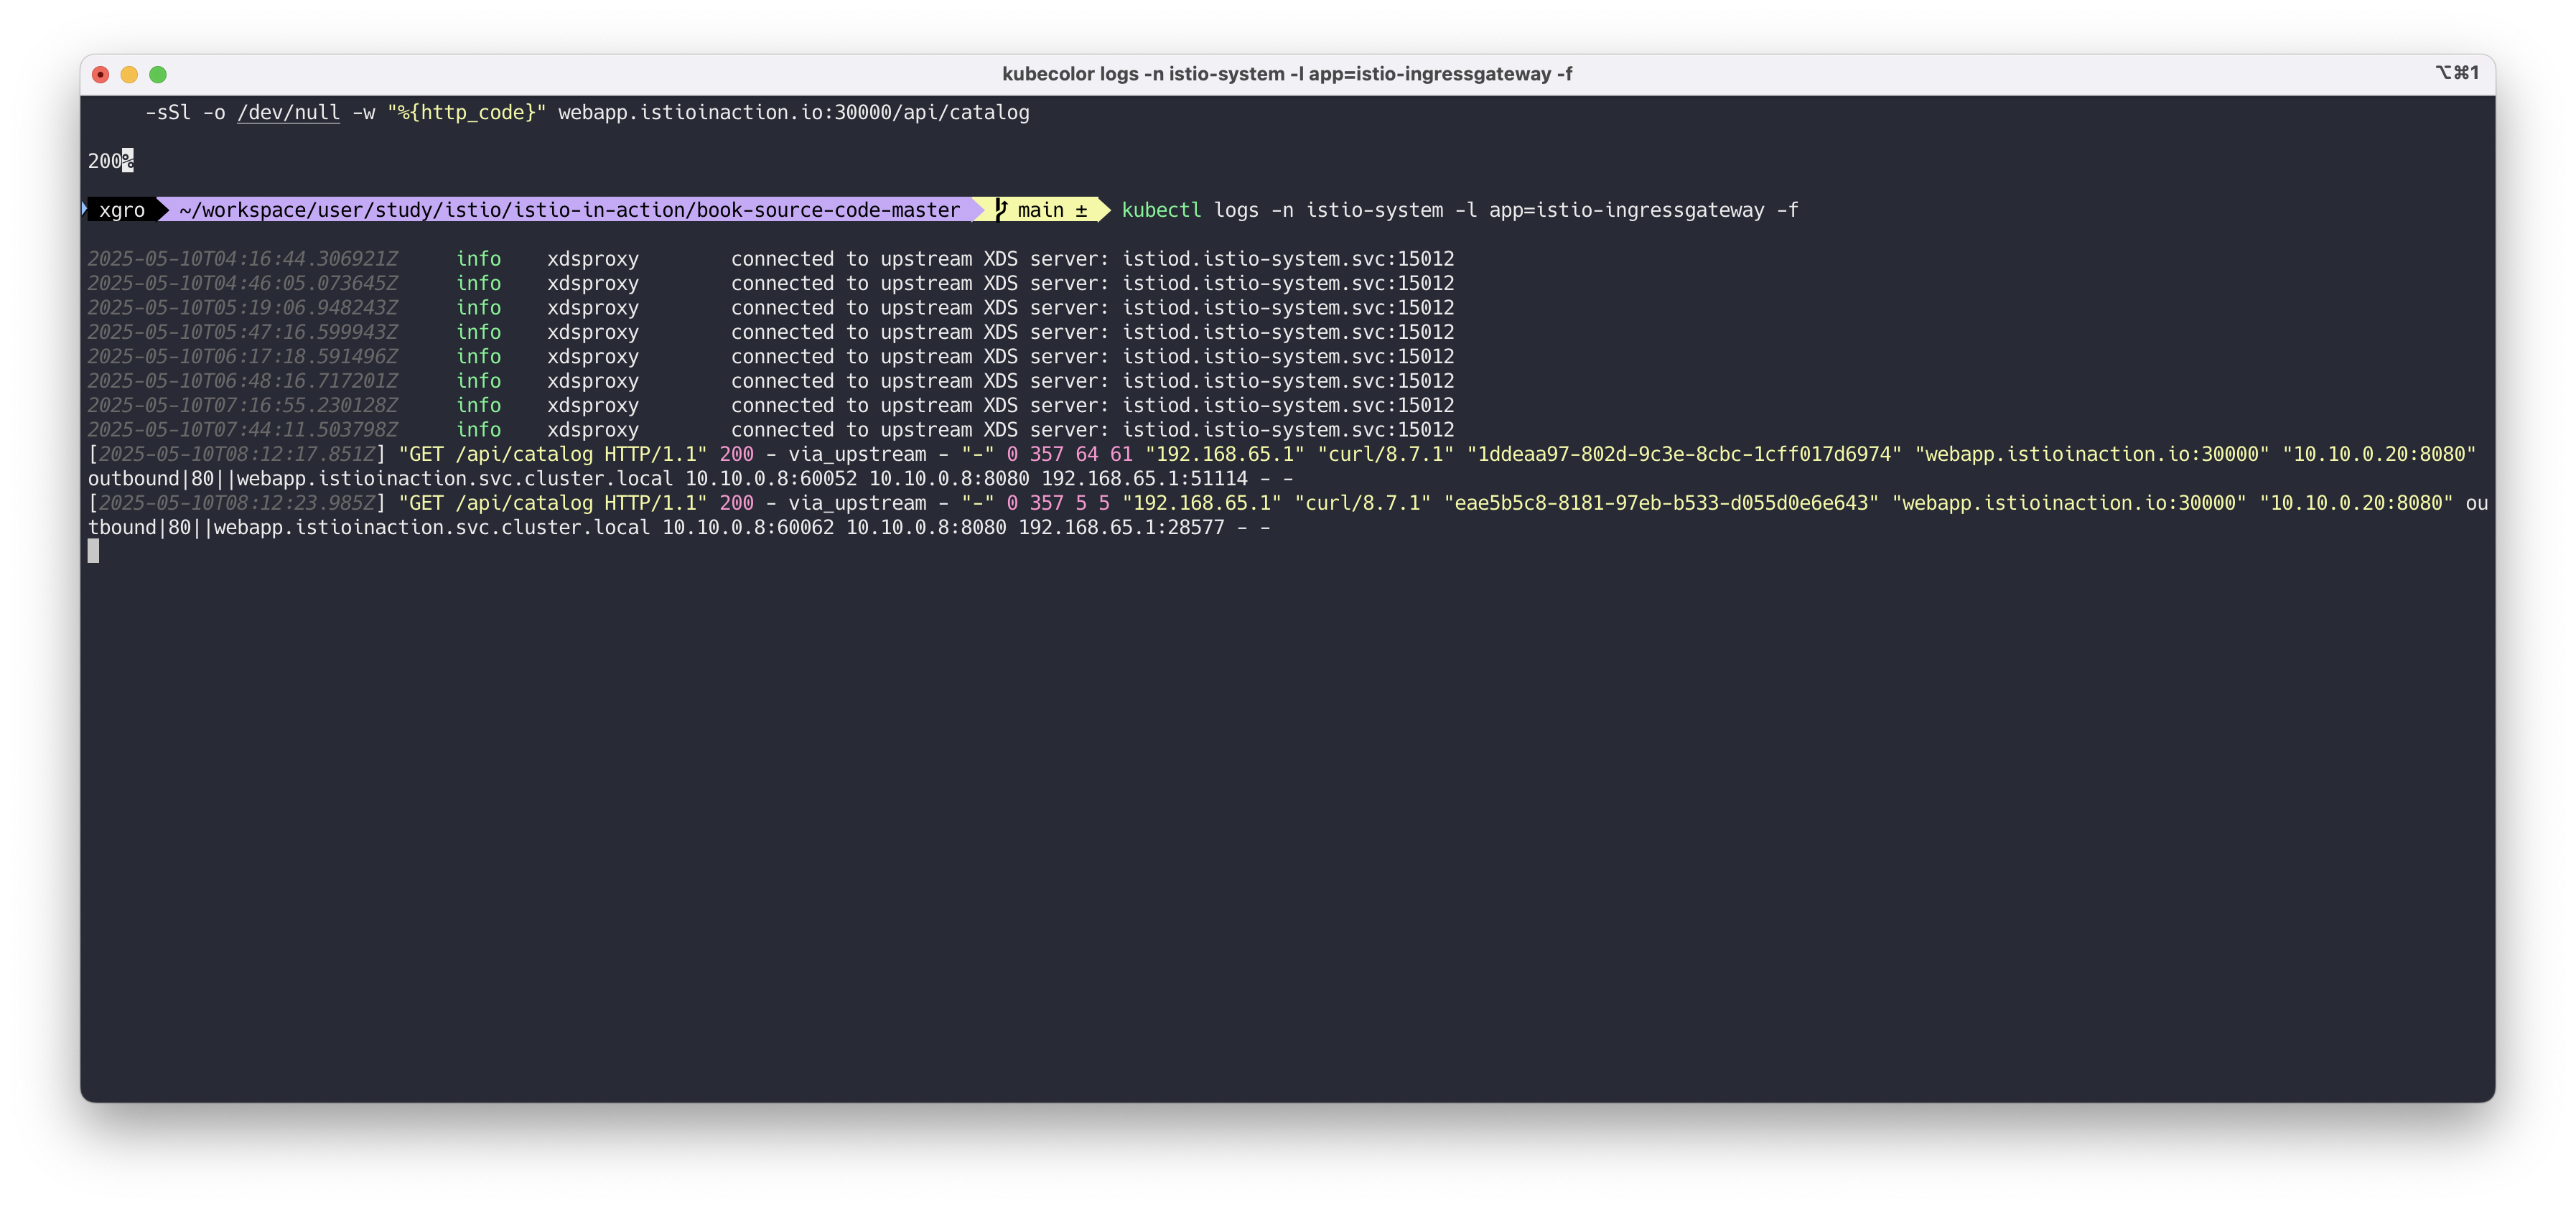Click the 'main ±' branch label
The width and height of the screenshot is (2576, 1209).
coord(1052,210)
